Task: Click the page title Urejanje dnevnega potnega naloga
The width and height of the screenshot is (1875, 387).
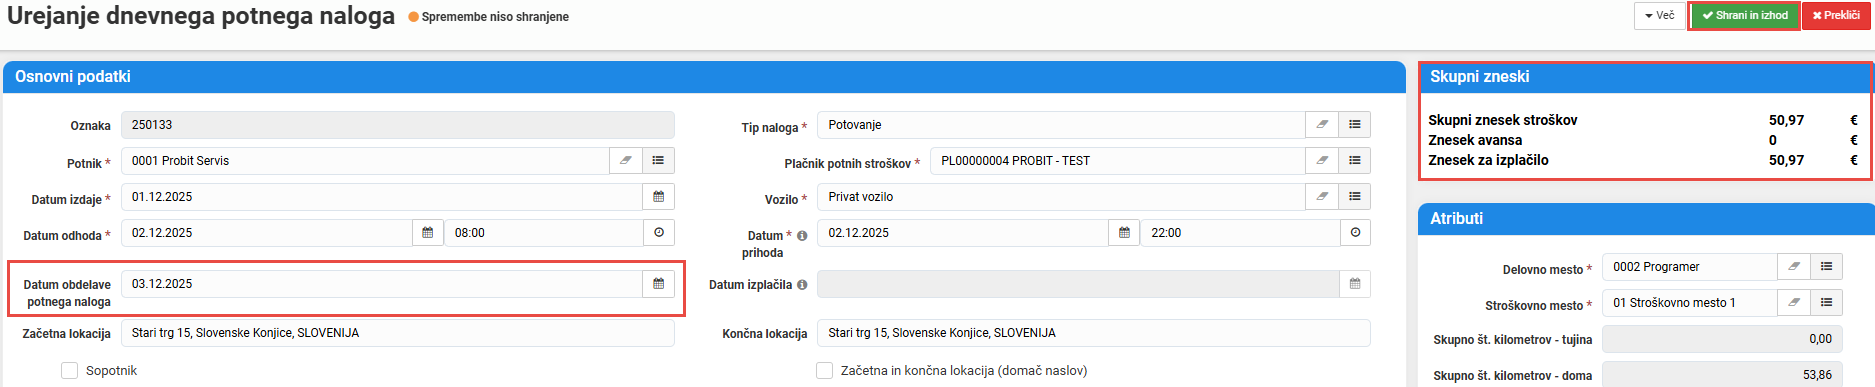Action: coord(201,16)
